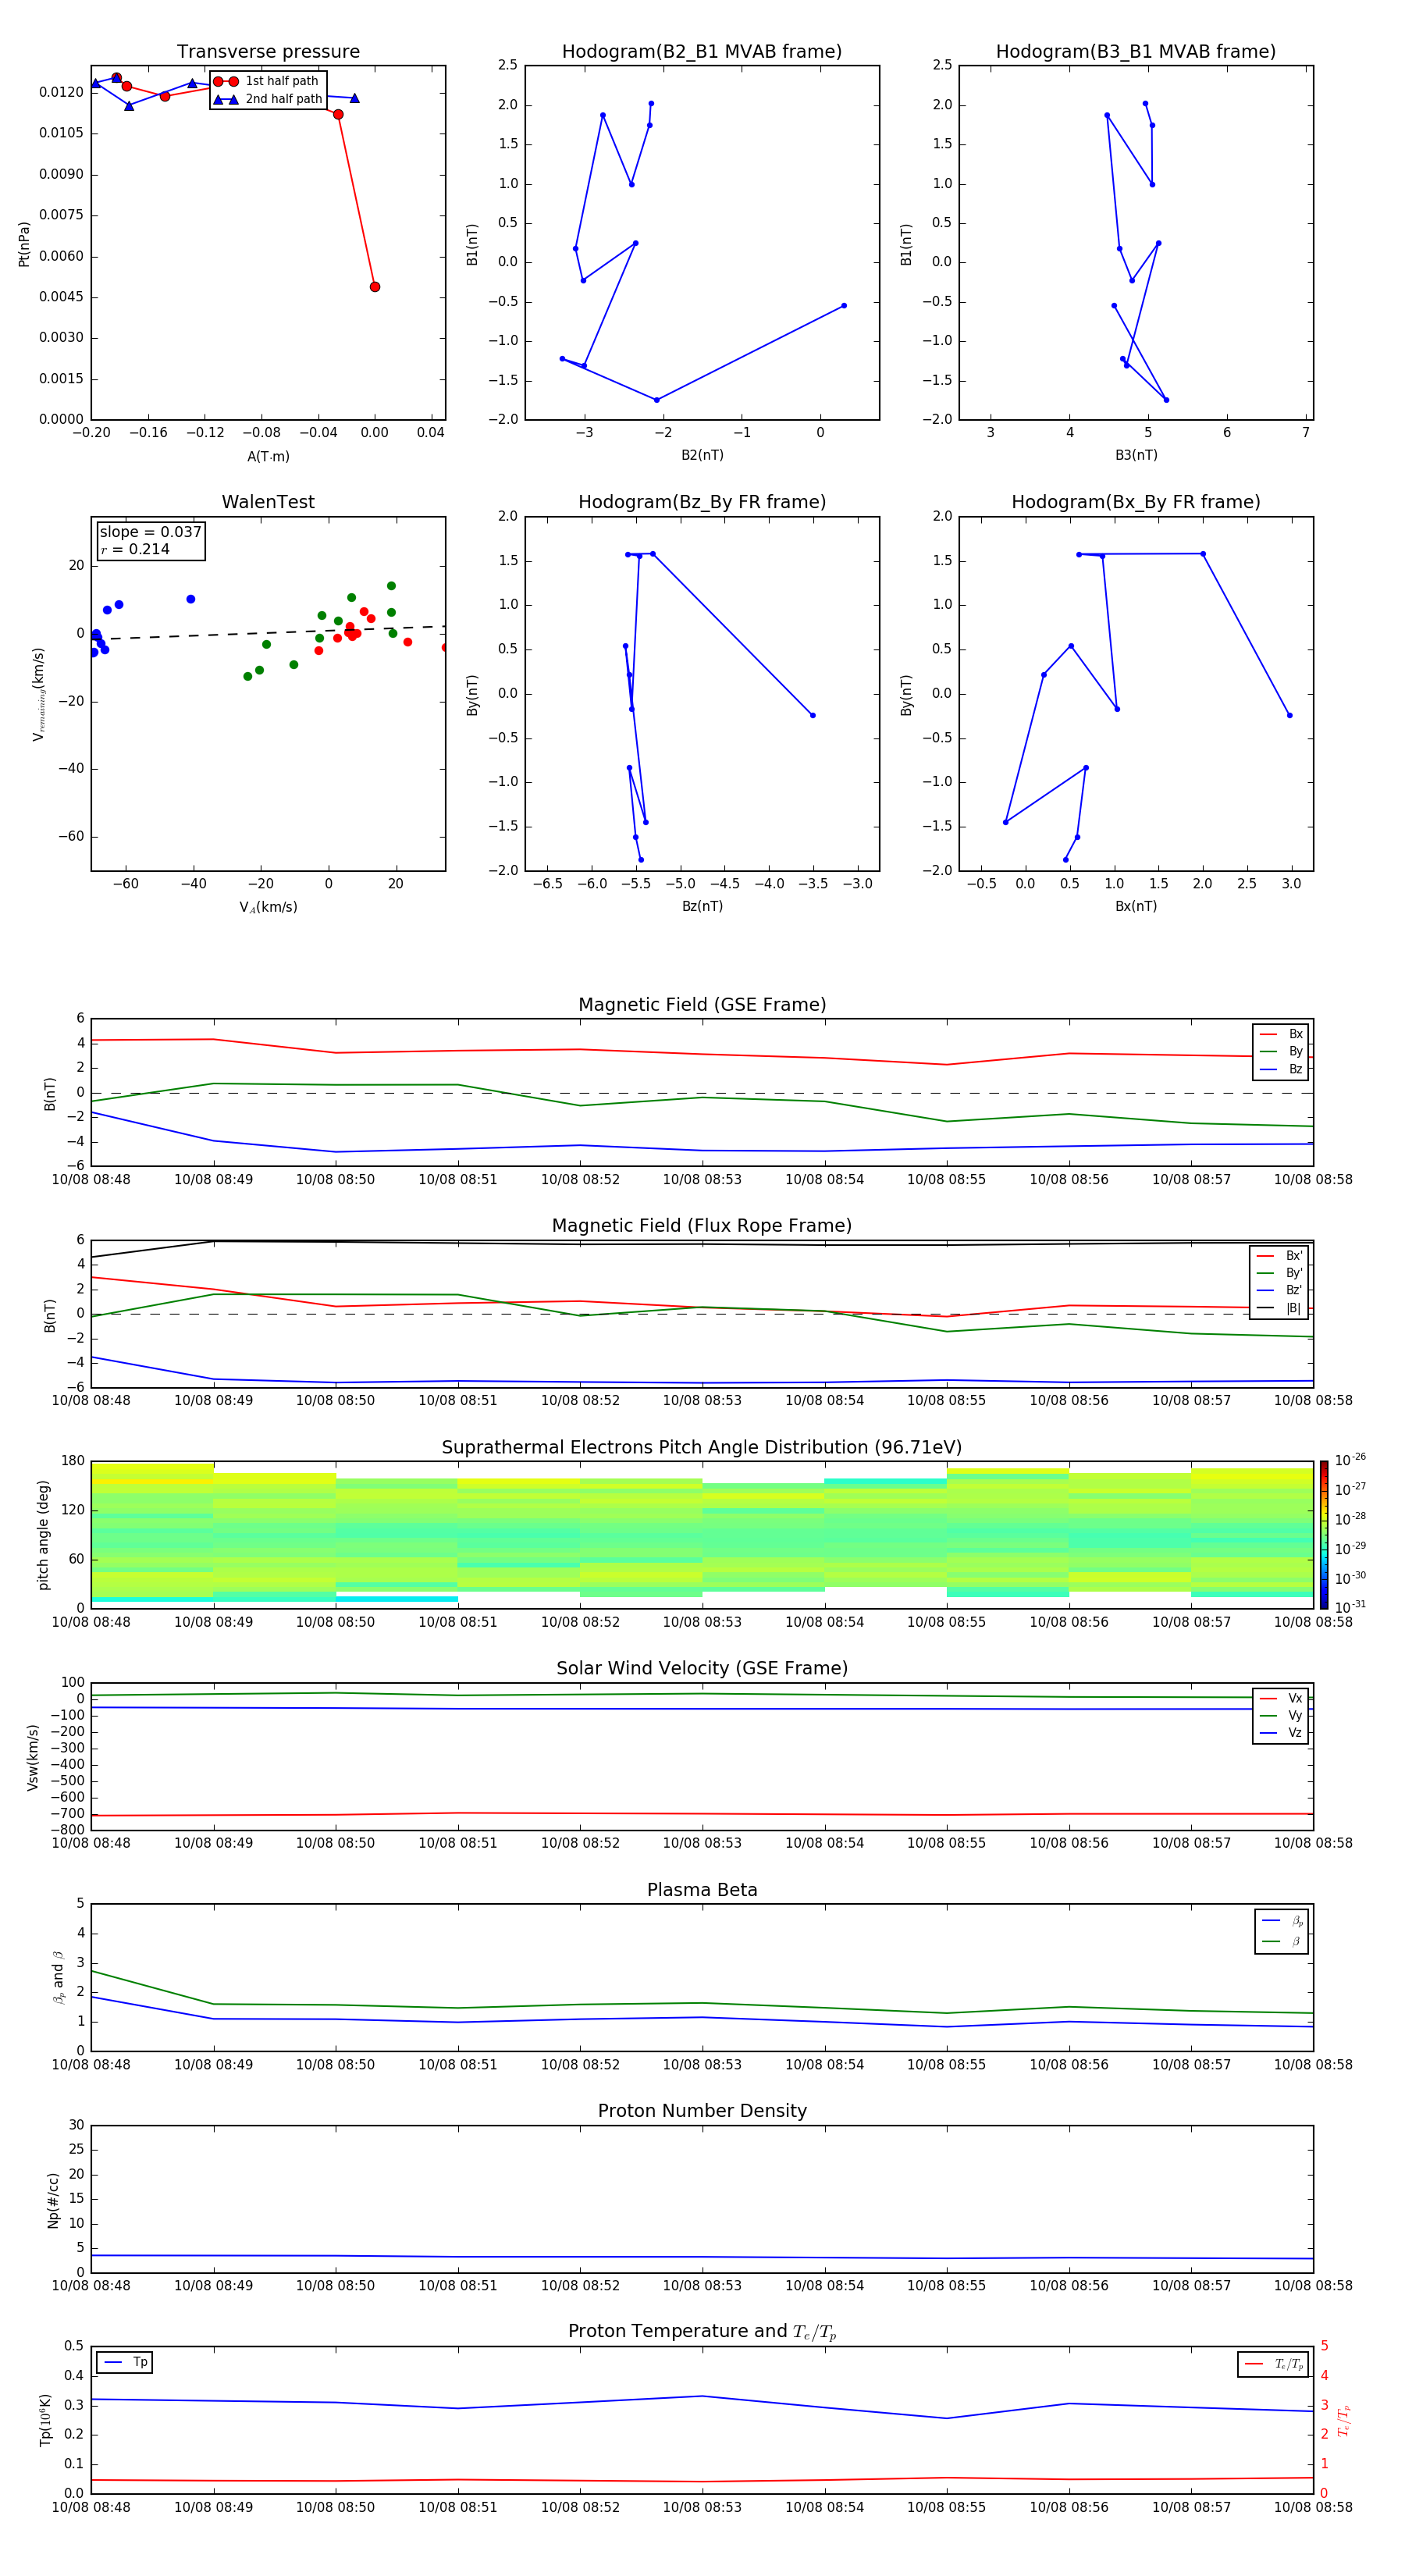Click the rightmost blue triangle in pressure plot
1405x2576 pixels.
click(x=354, y=98)
